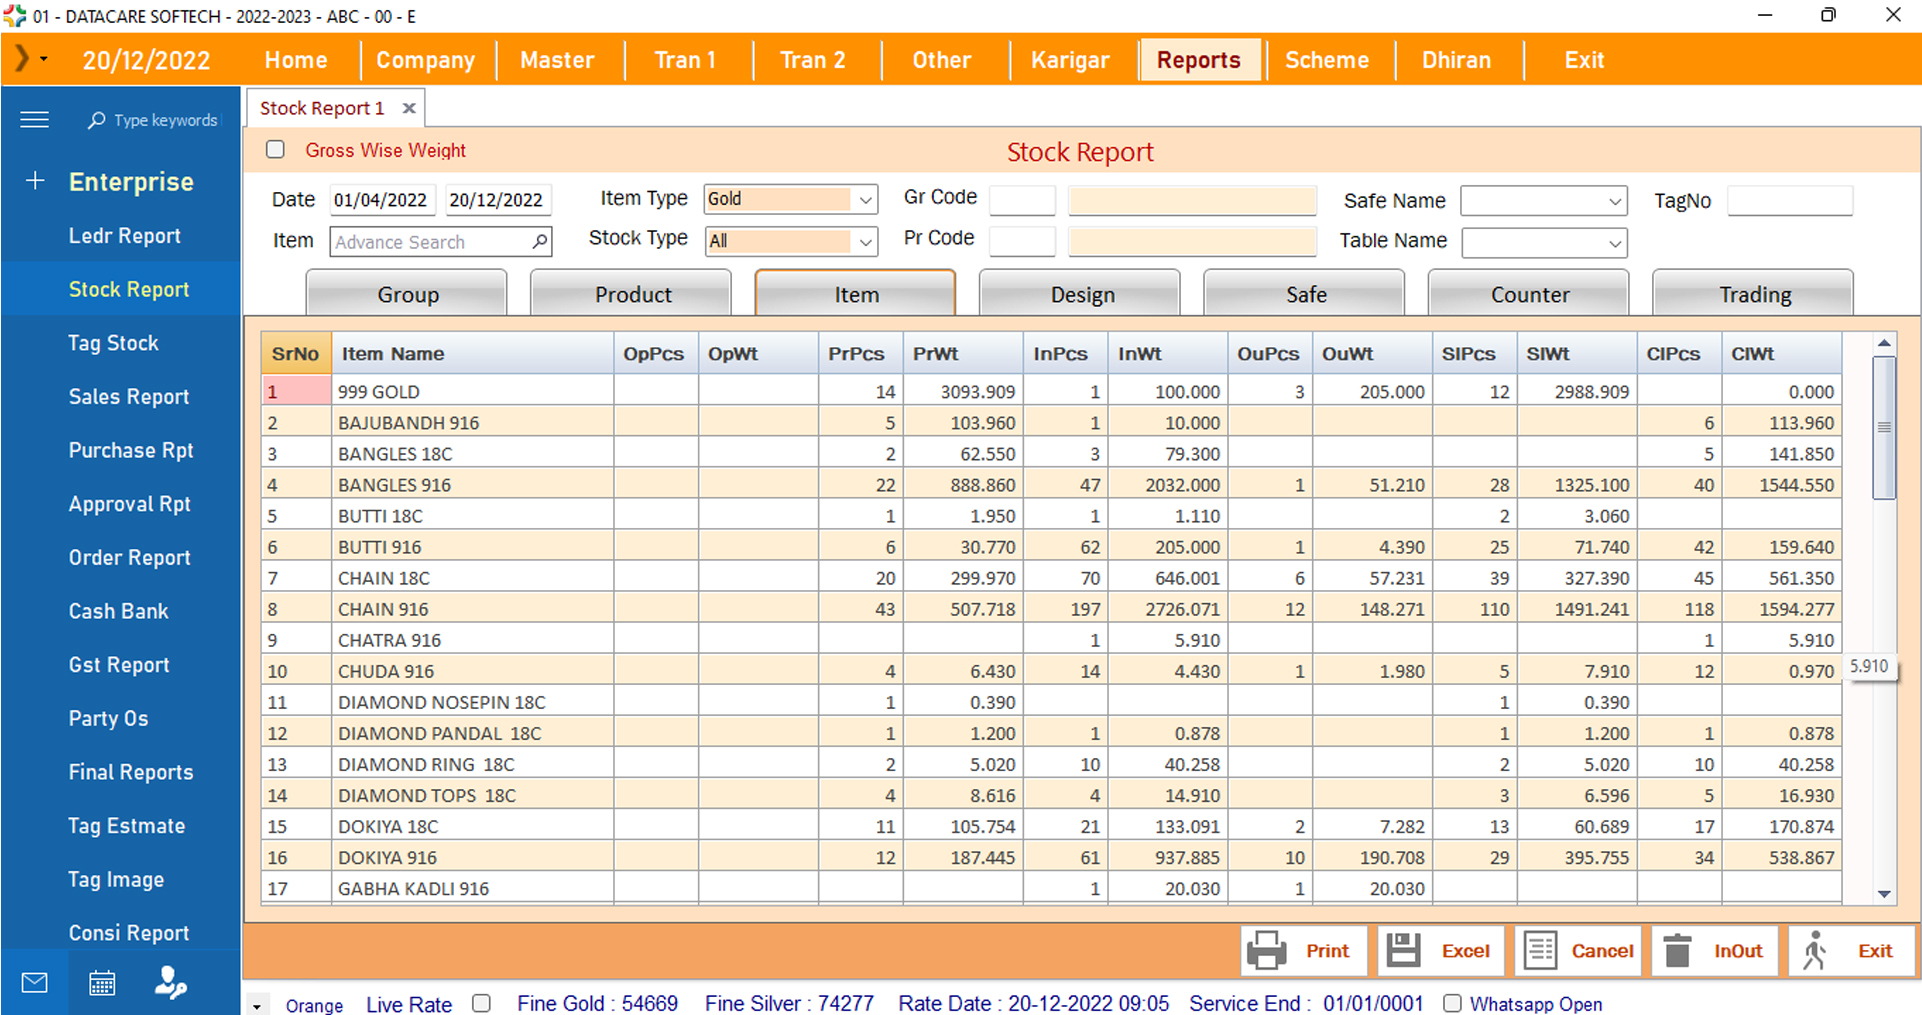Click the Pr Code input box
The height and width of the screenshot is (1015, 1922).
(1022, 241)
